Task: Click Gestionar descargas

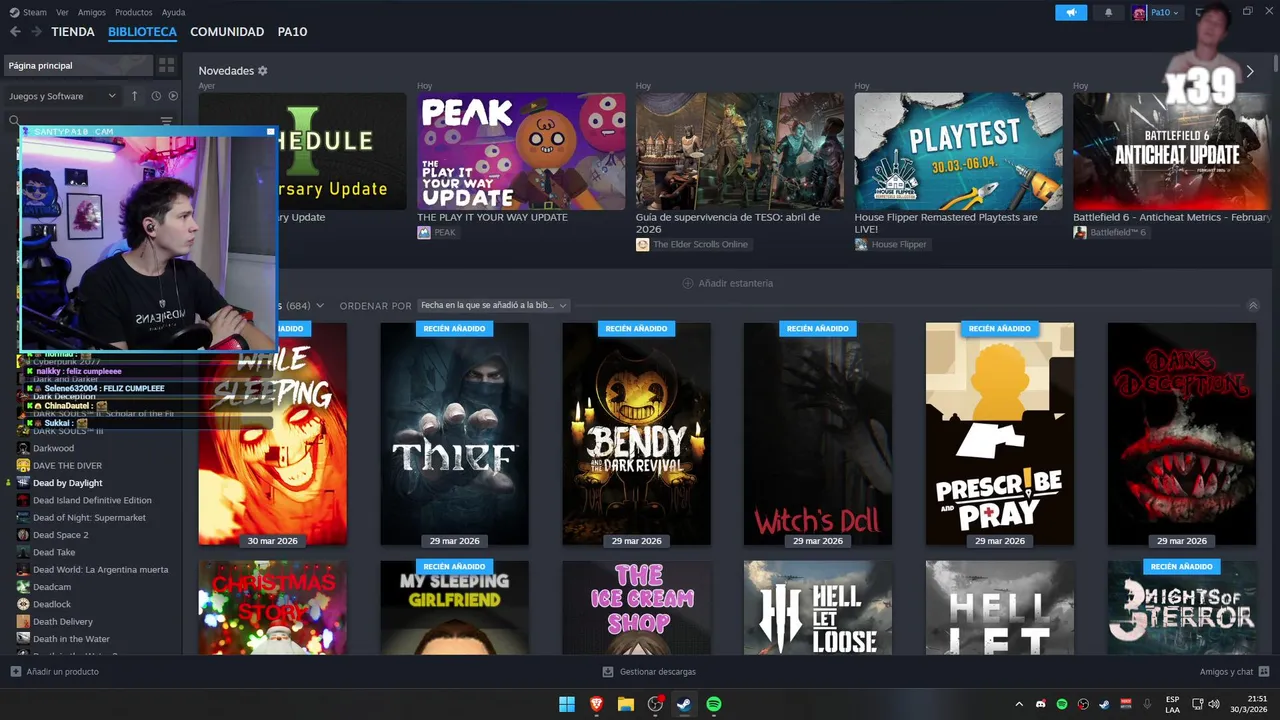Action: (x=658, y=672)
